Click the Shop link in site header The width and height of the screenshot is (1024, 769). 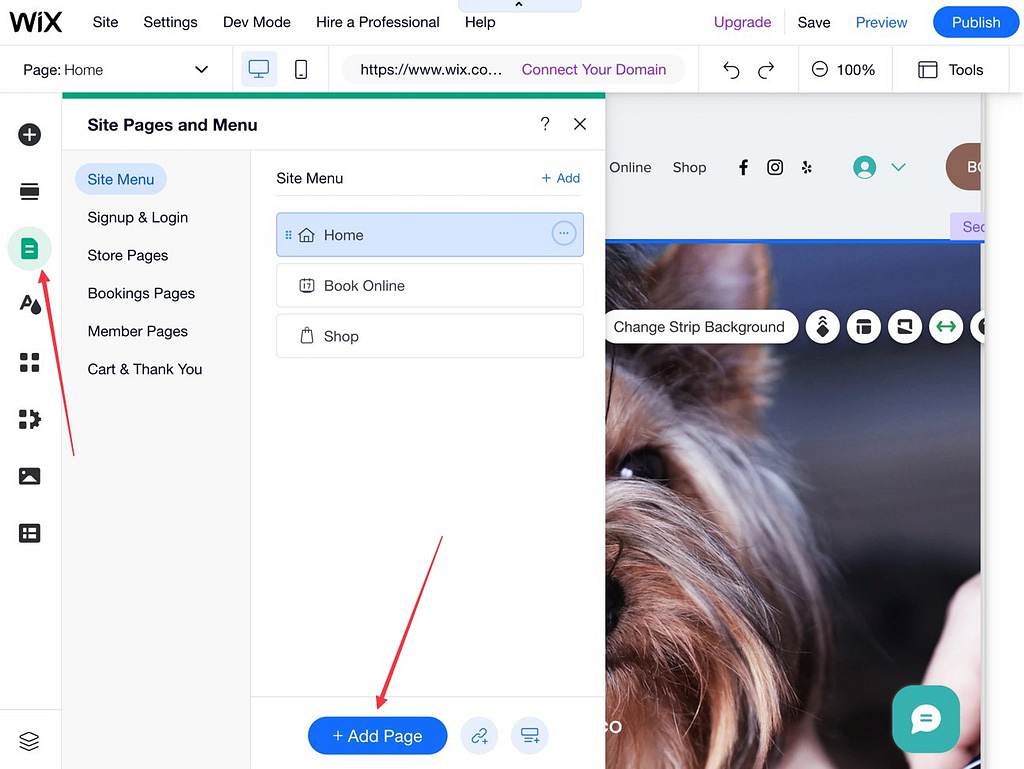(x=690, y=167)
